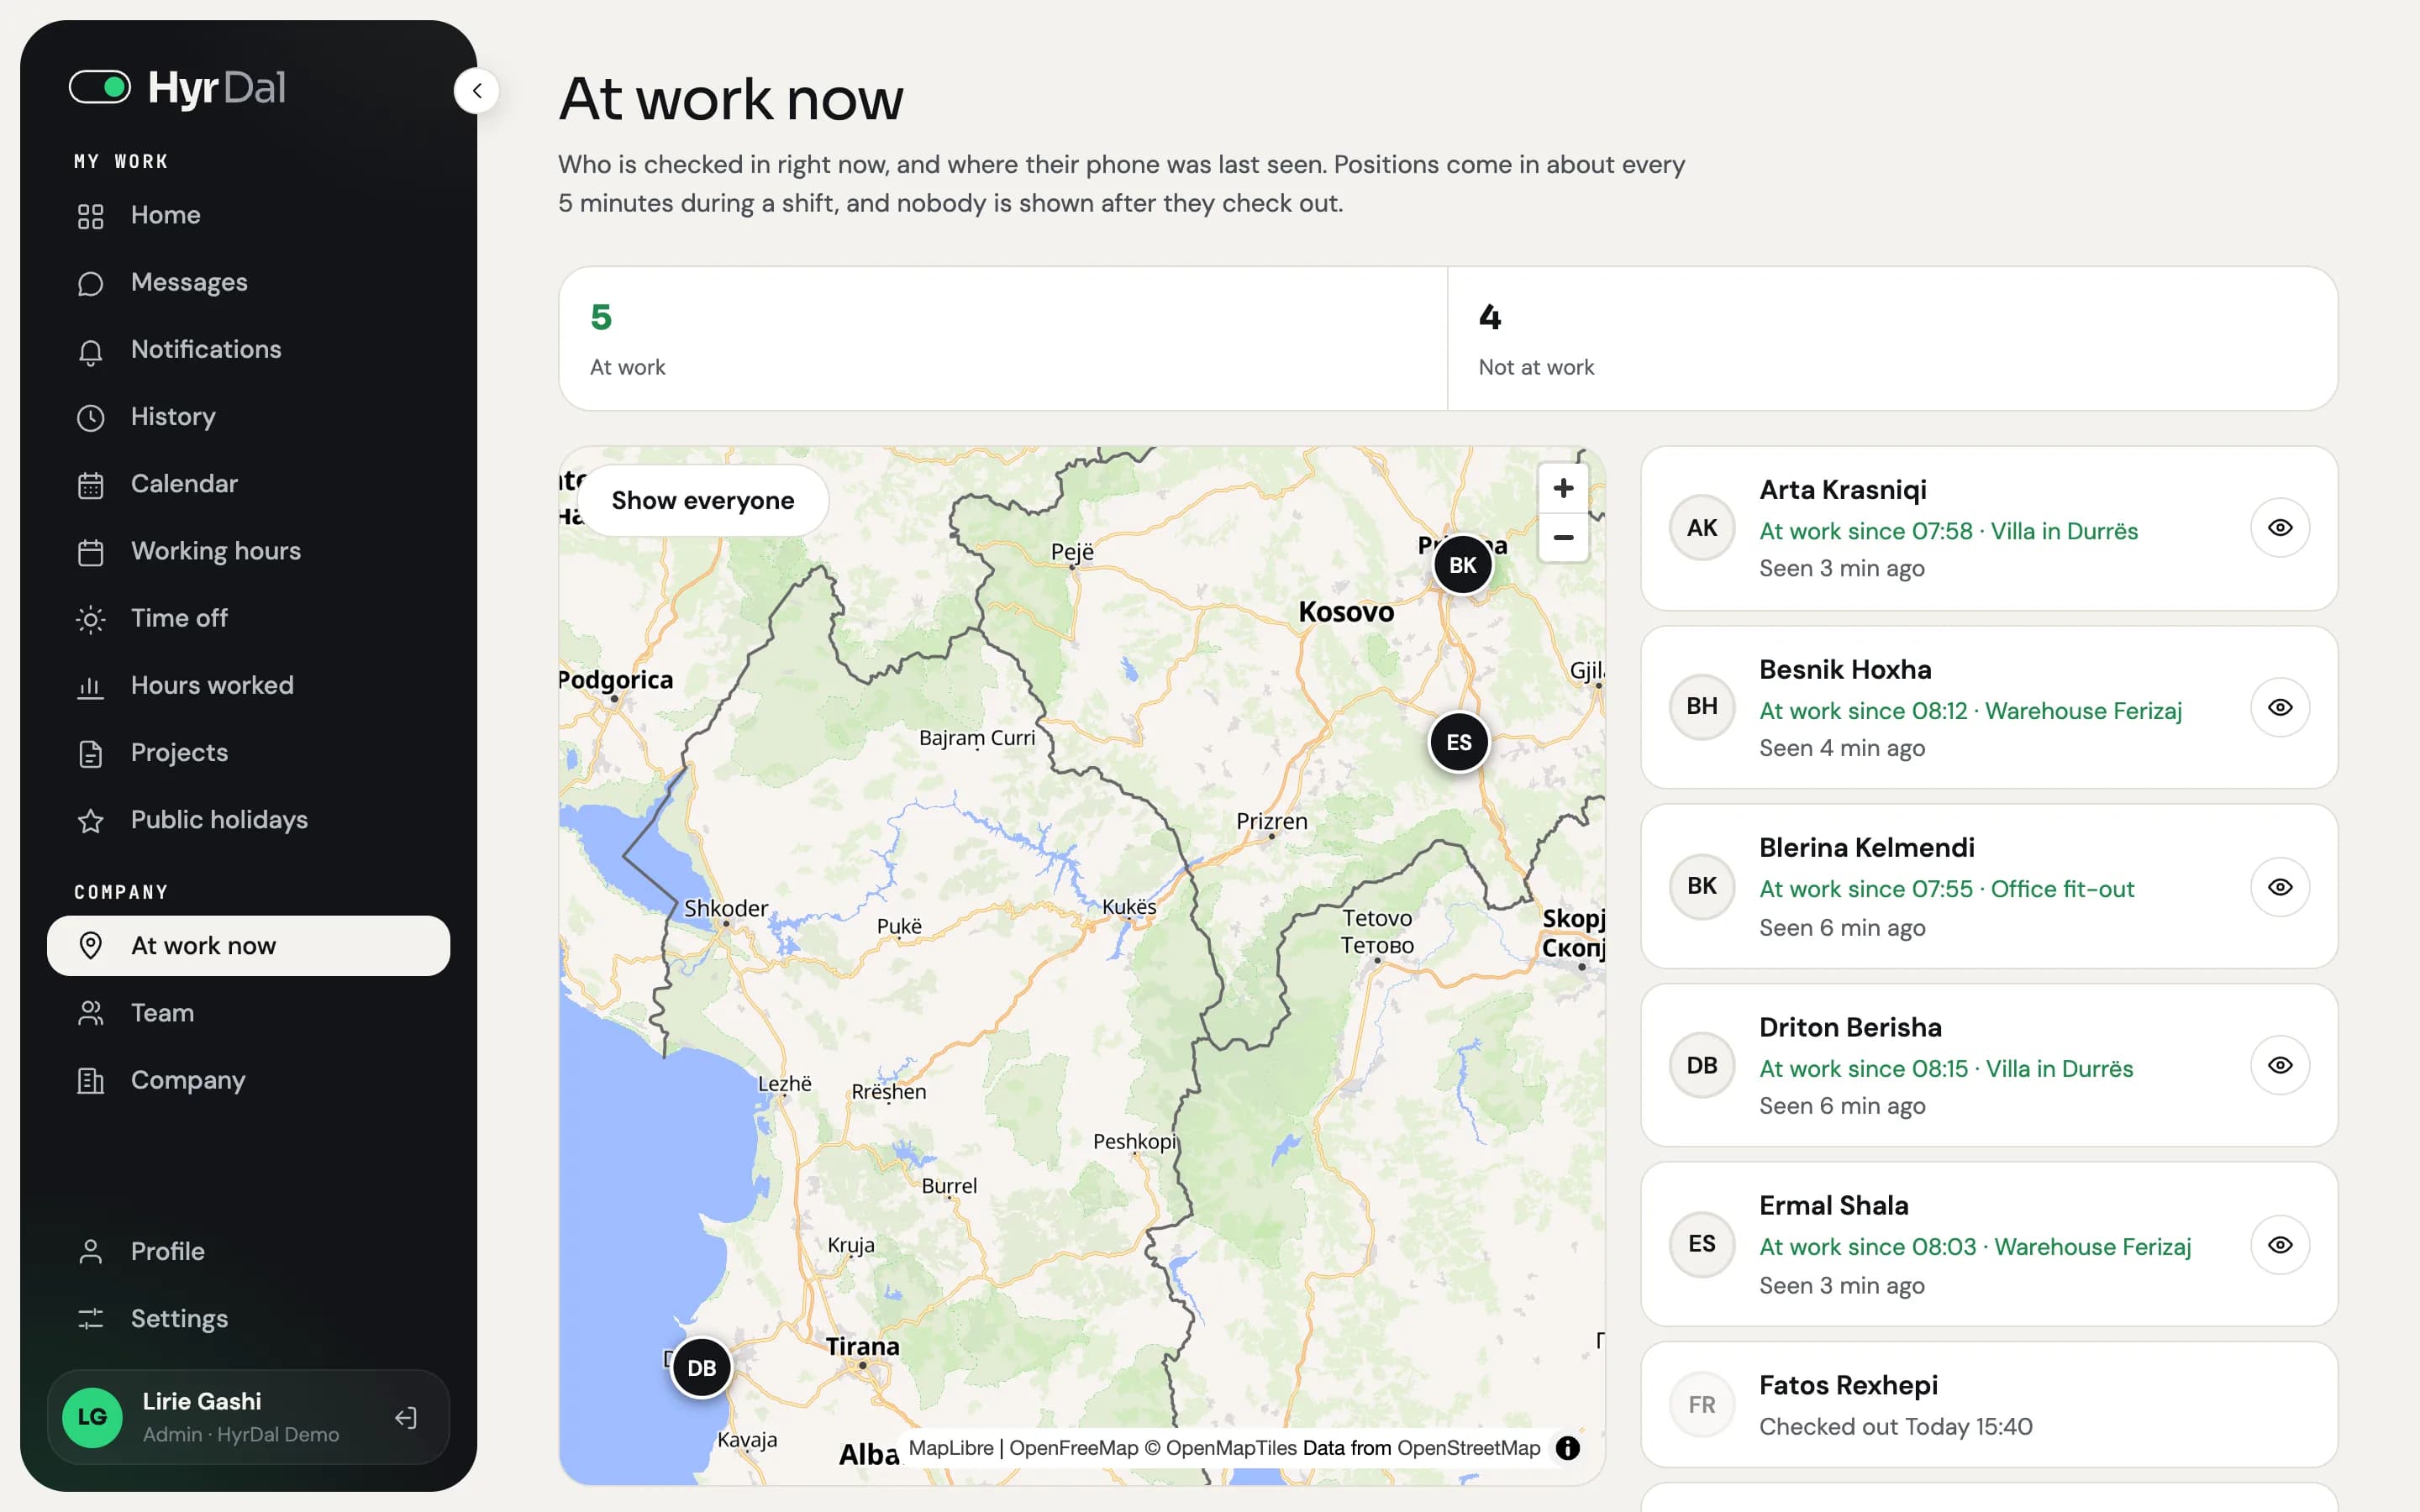Click the Hours worked chart icon
Screen dimensions: 2420x1512
(91, 686)
